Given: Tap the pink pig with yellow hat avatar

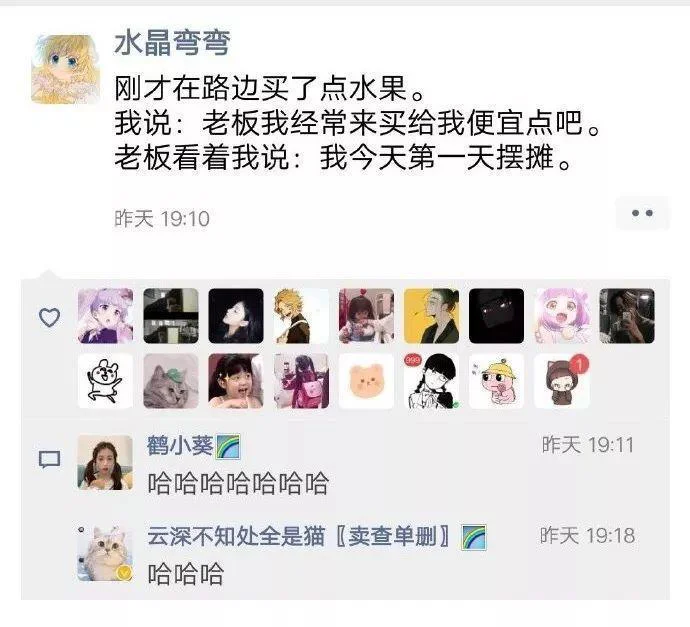Looking at the screenshot, I should [496, 381].
